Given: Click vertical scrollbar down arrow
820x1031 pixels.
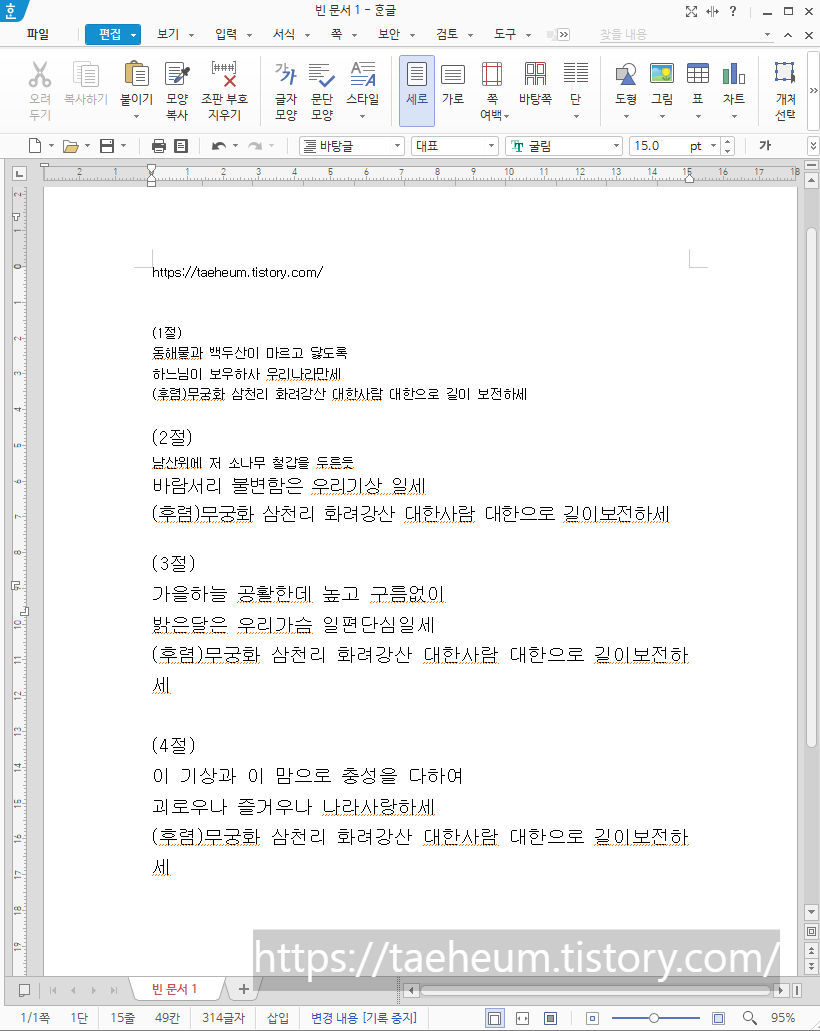Looking at the screenshot, I should pyautogui.click(x=811, y=912).
